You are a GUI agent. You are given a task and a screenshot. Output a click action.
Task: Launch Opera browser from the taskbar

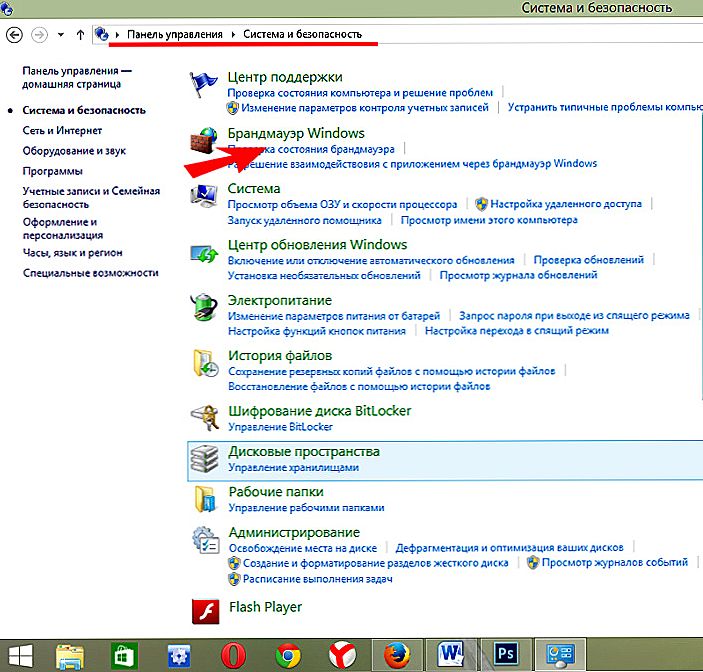coord(234,655)
